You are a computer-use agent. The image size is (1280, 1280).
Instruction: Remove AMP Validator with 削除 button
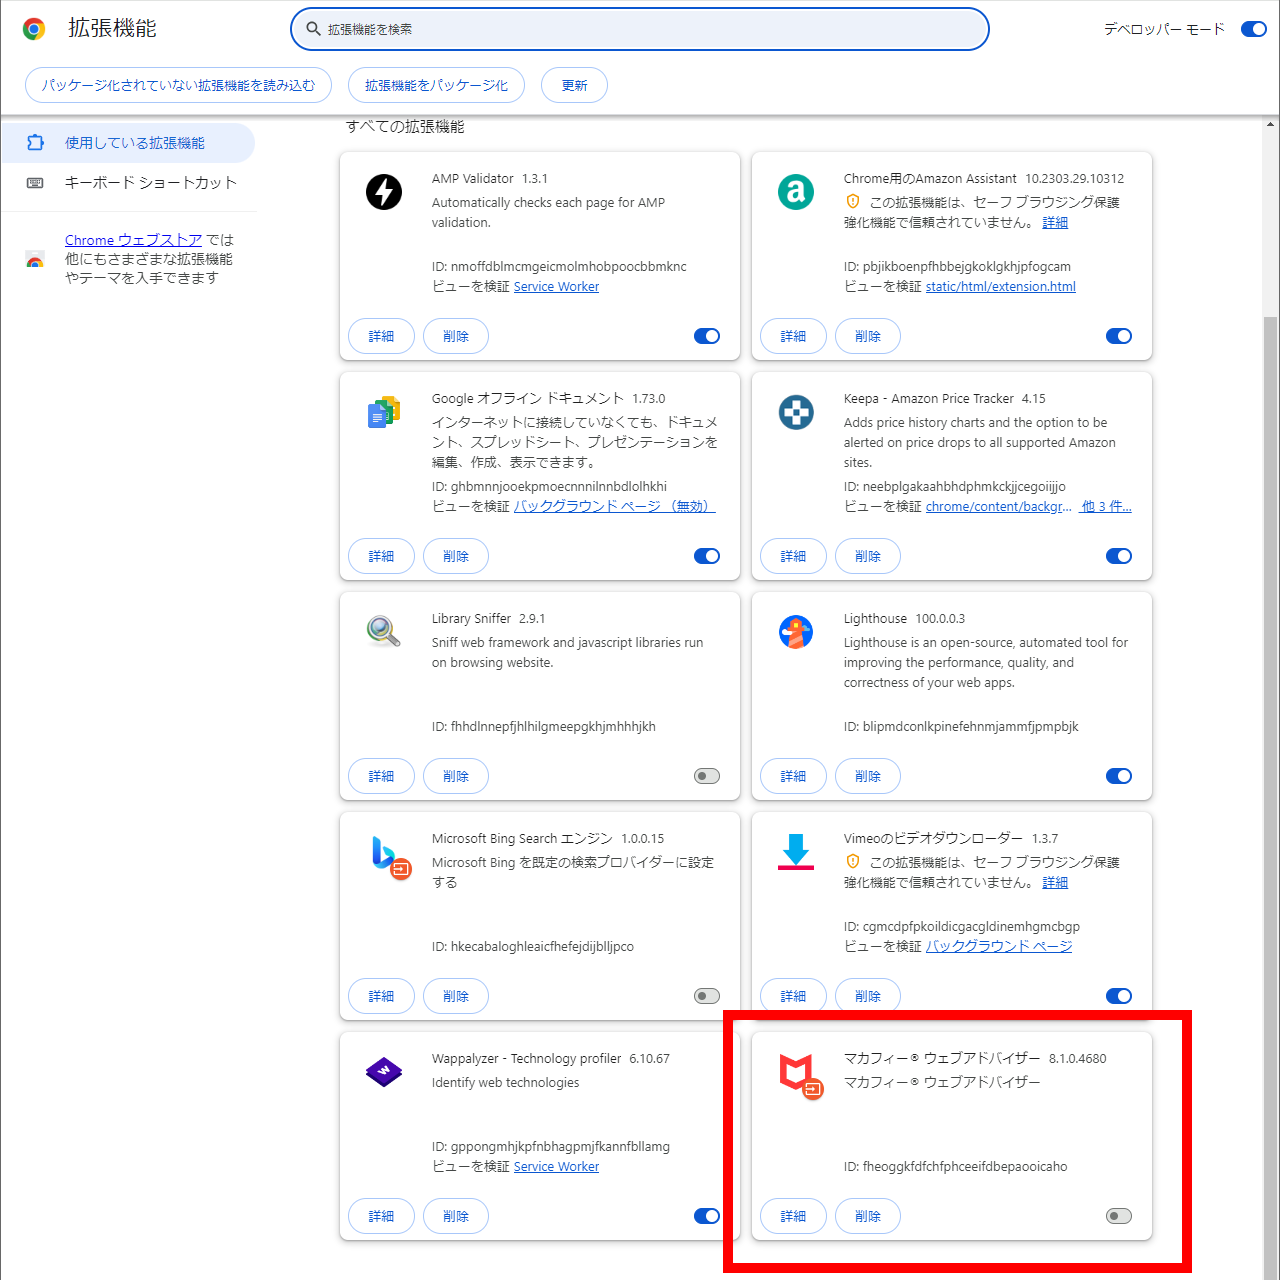456,336
